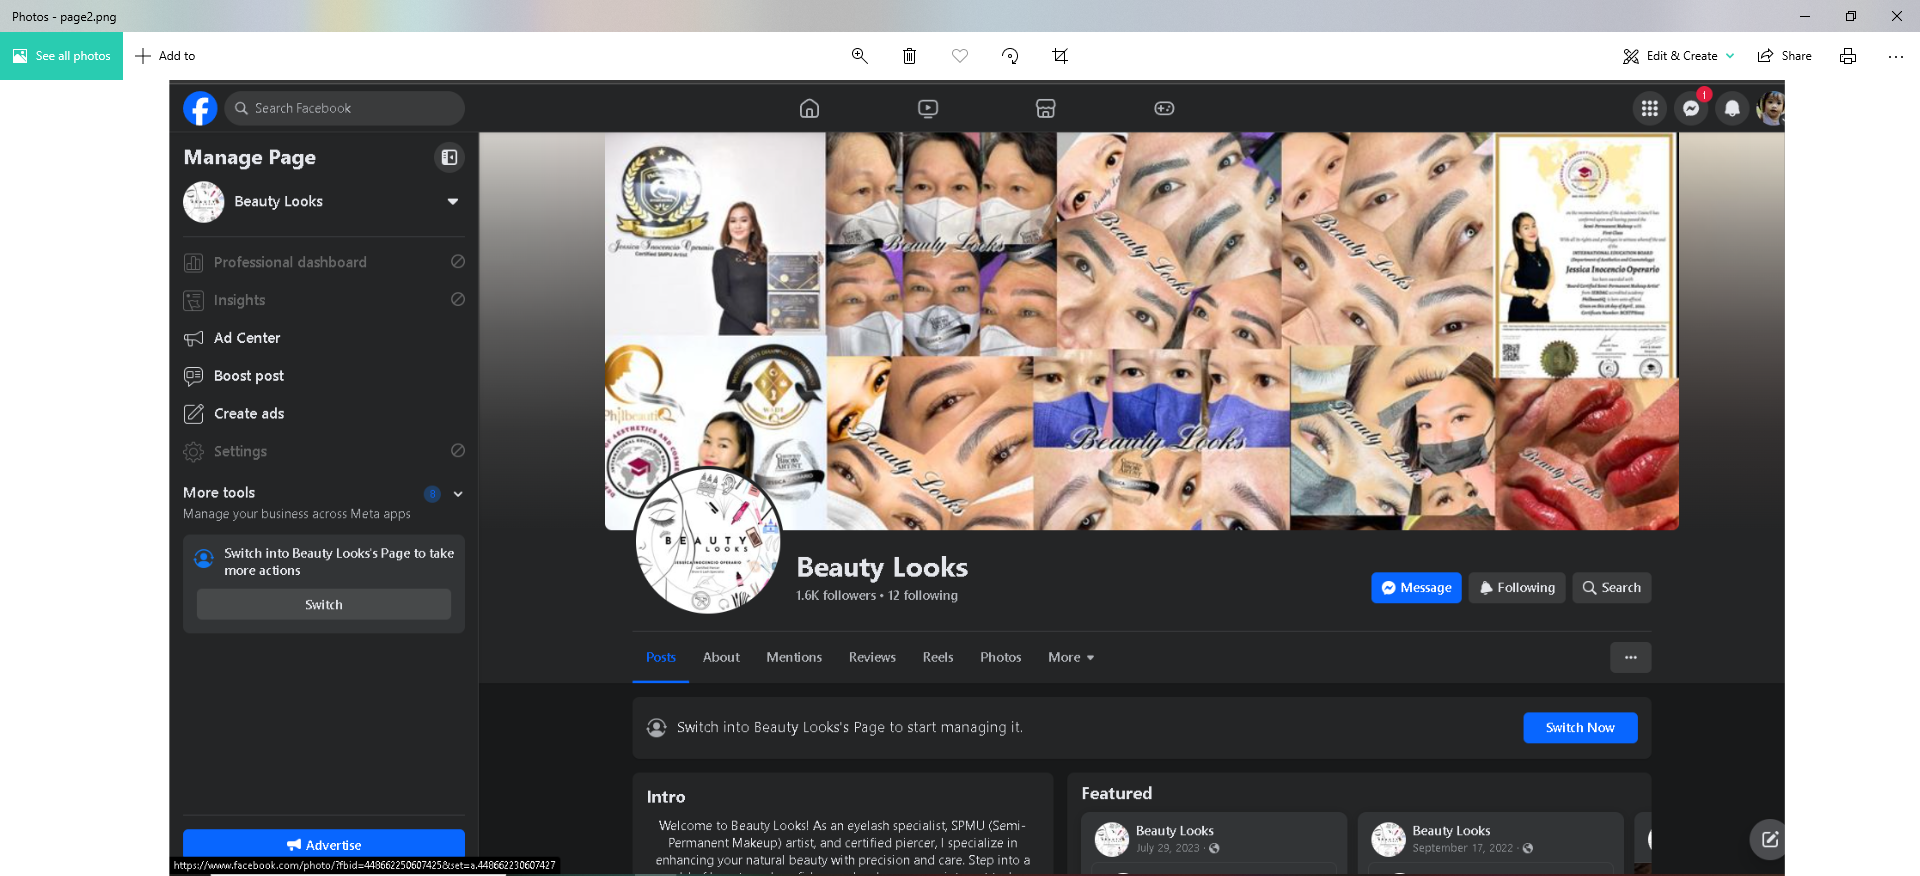Screen dimensions: 1920x876
Task: Open the Marketplace icon
Action: tap(1046, 108)
